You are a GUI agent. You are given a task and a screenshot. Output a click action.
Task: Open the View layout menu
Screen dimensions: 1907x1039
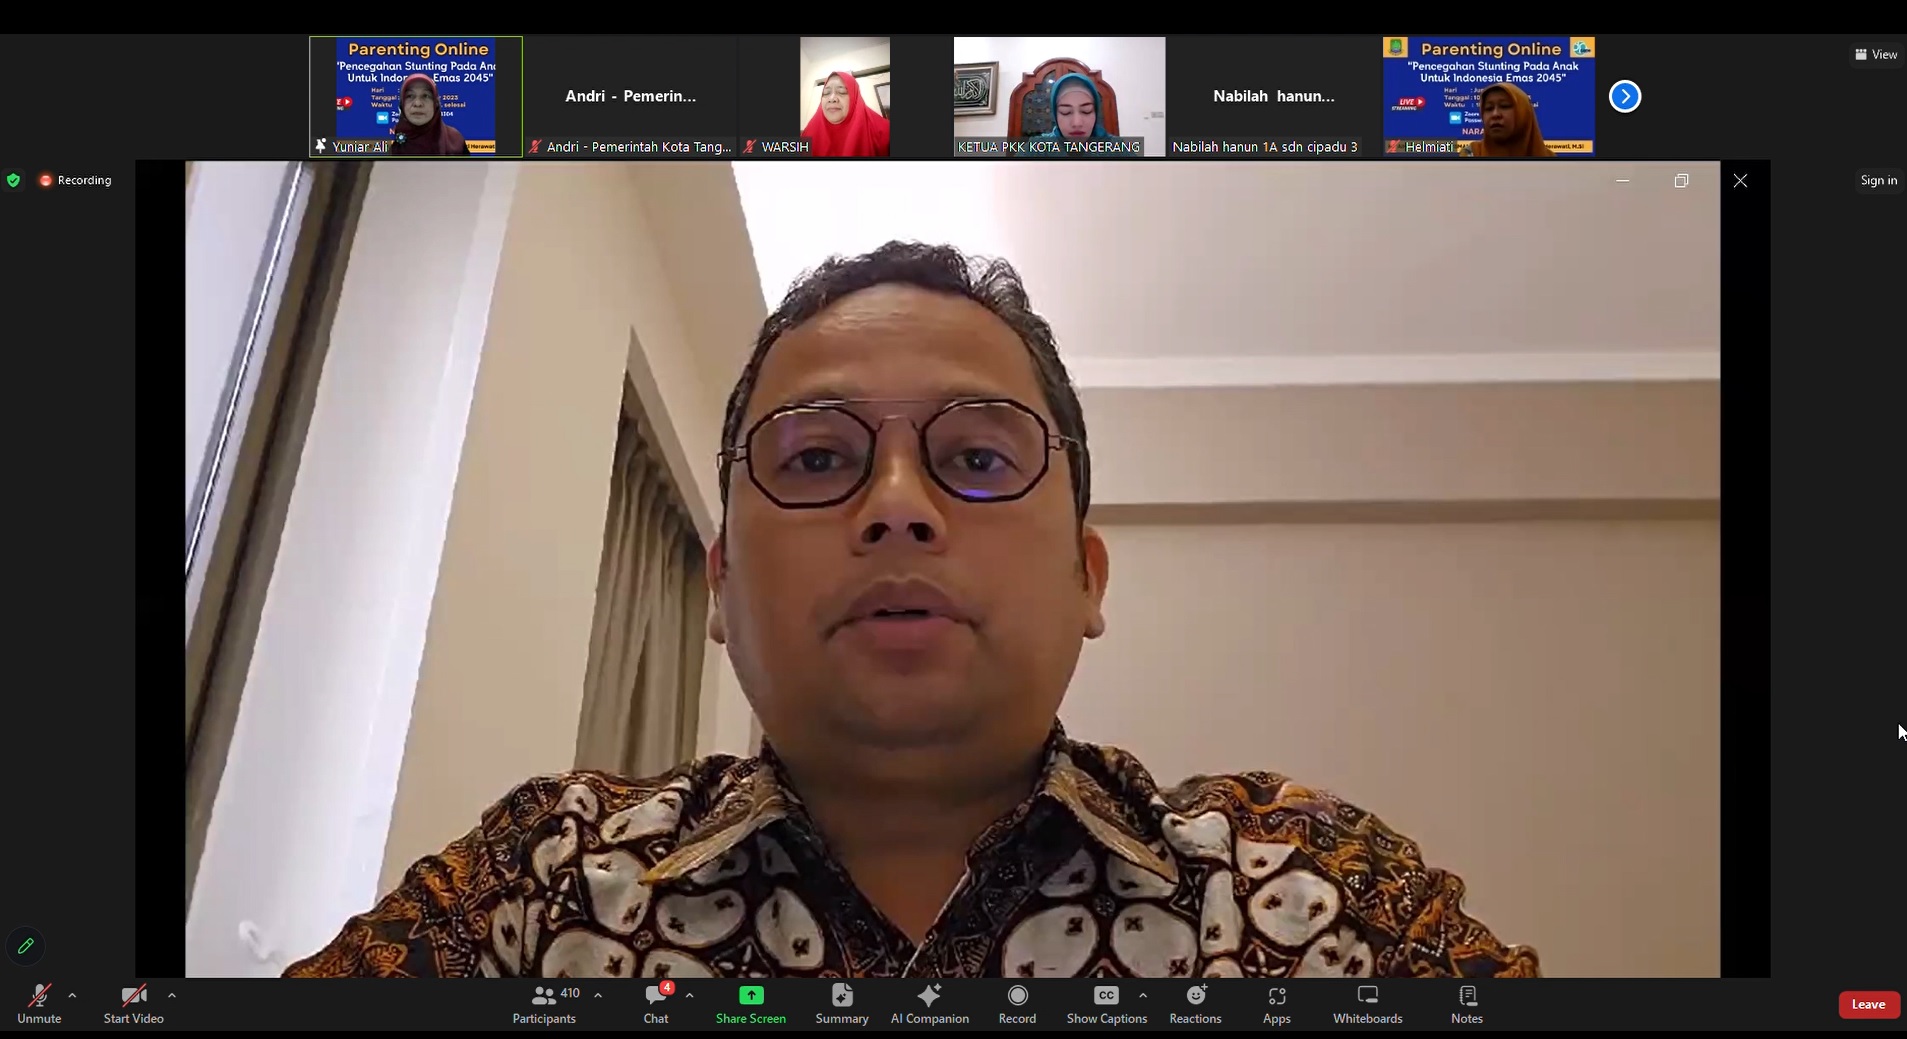click(x=1876, y=55)
